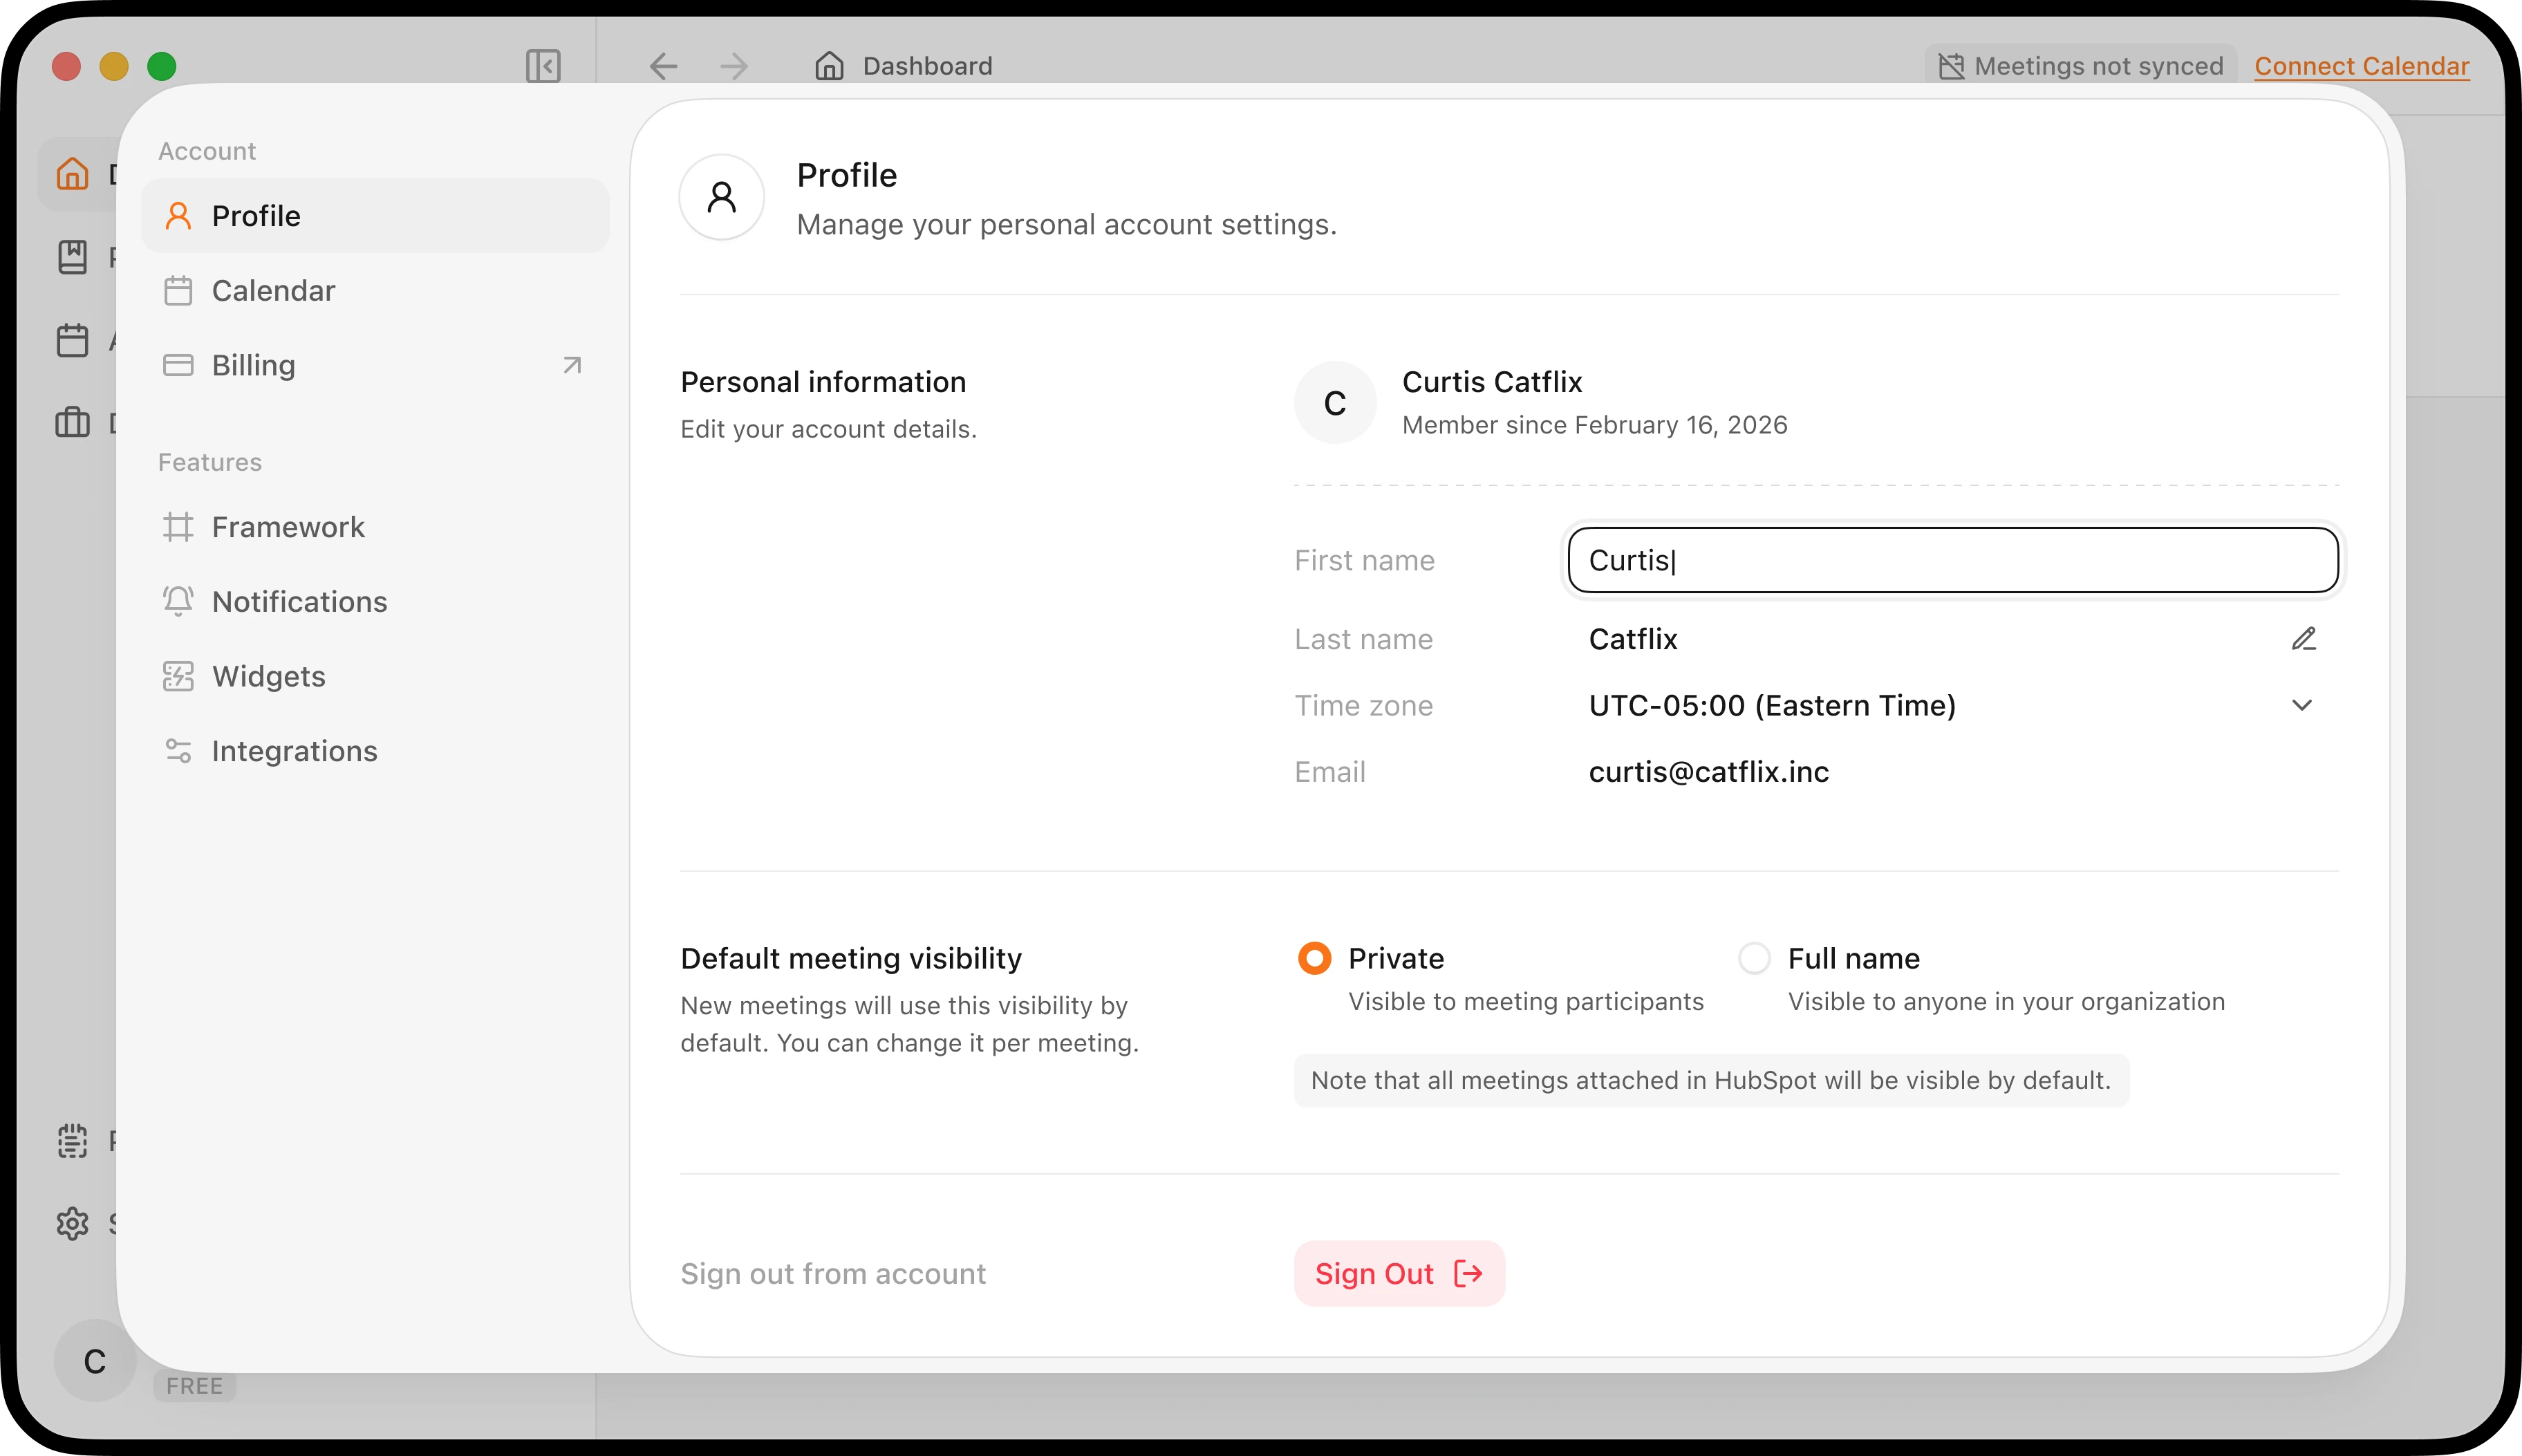Go forward with the right arrow

click(734, 66)
